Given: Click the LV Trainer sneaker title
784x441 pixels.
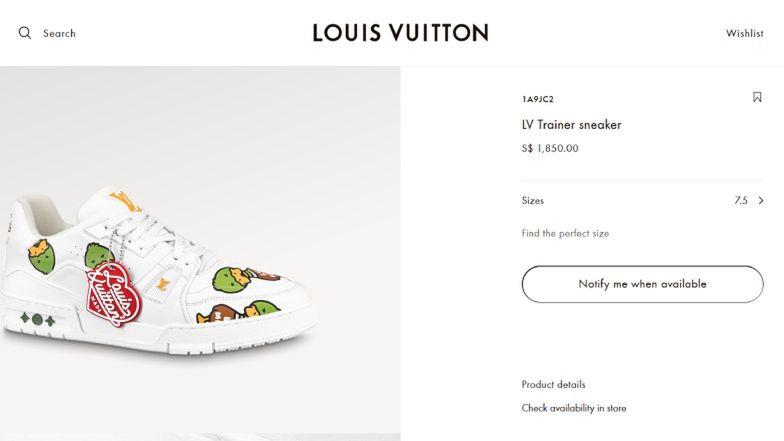Looking at the screenshot, I should coord(571,125).
